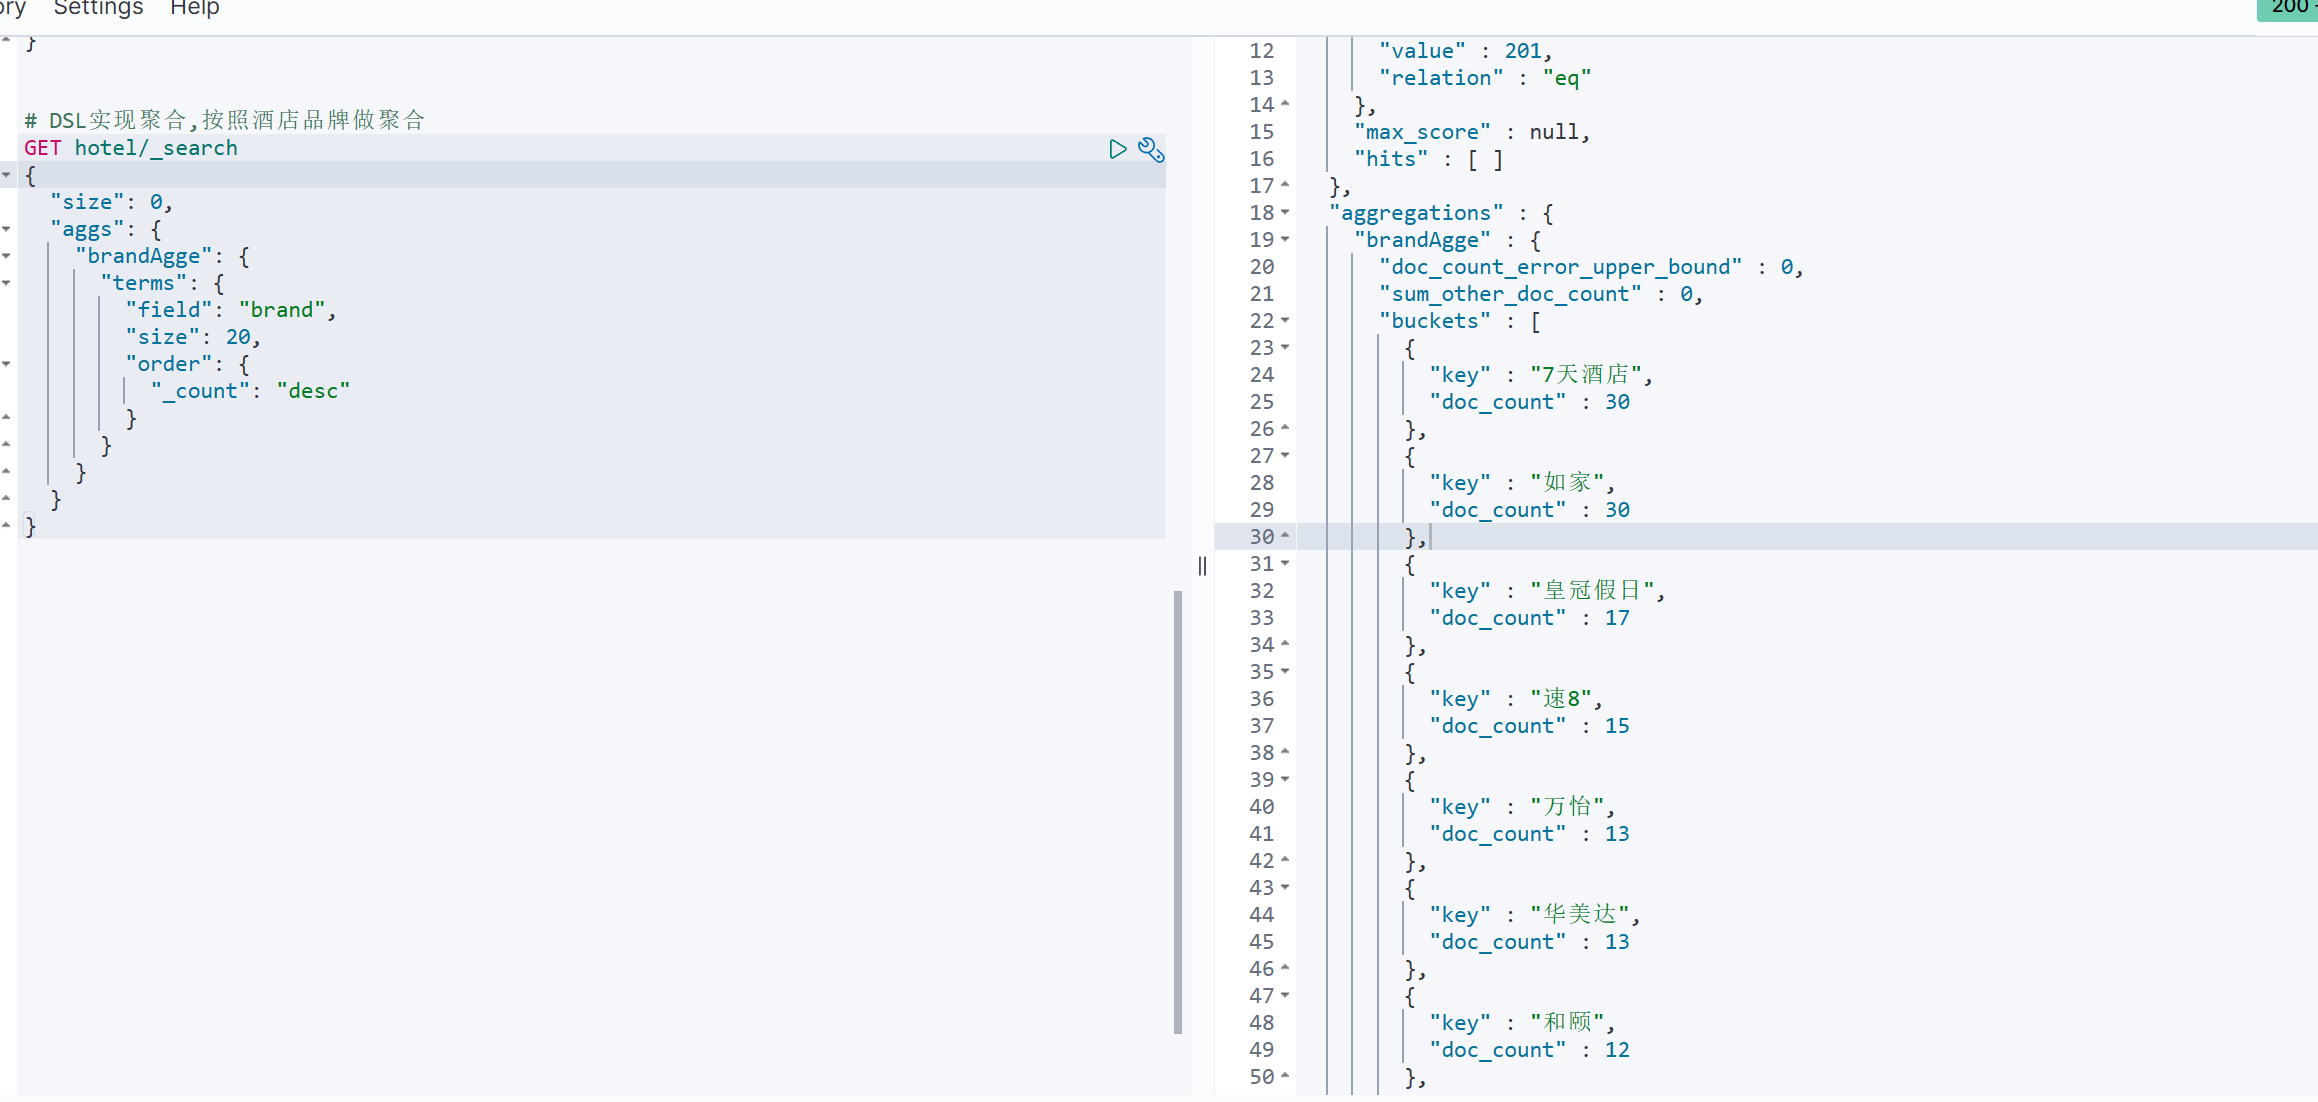
Task: Click line number 40 in response gutter
Action: 1262,806
